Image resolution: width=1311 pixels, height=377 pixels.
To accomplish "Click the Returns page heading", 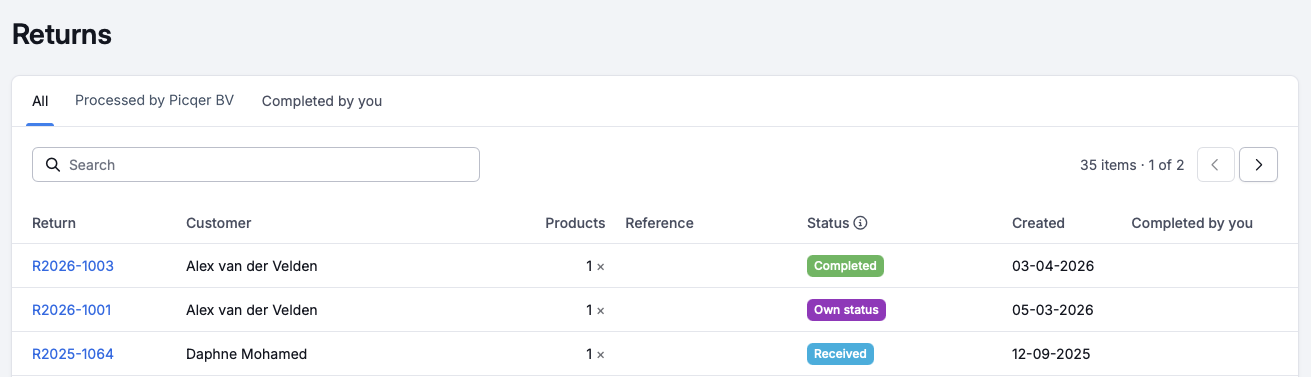I will [62, 34].
